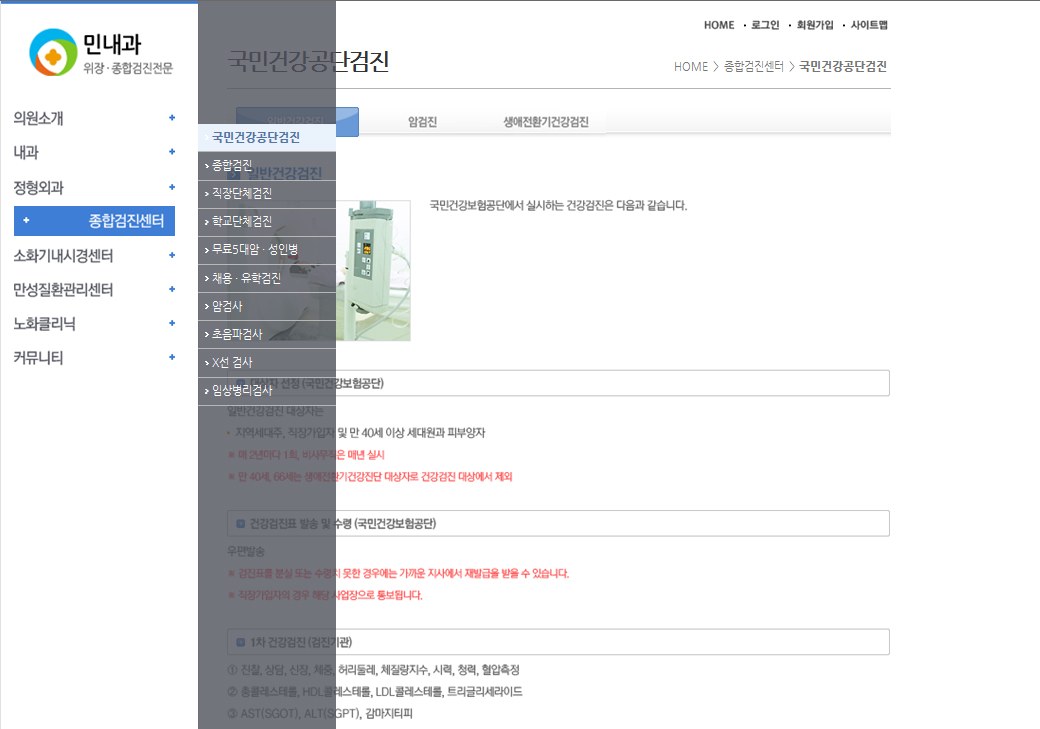Image resolution: width=1040 pixels, height=729 pixels.
Task: Click plus icon beside 소화기내시경센터
Action: [172, 255]
